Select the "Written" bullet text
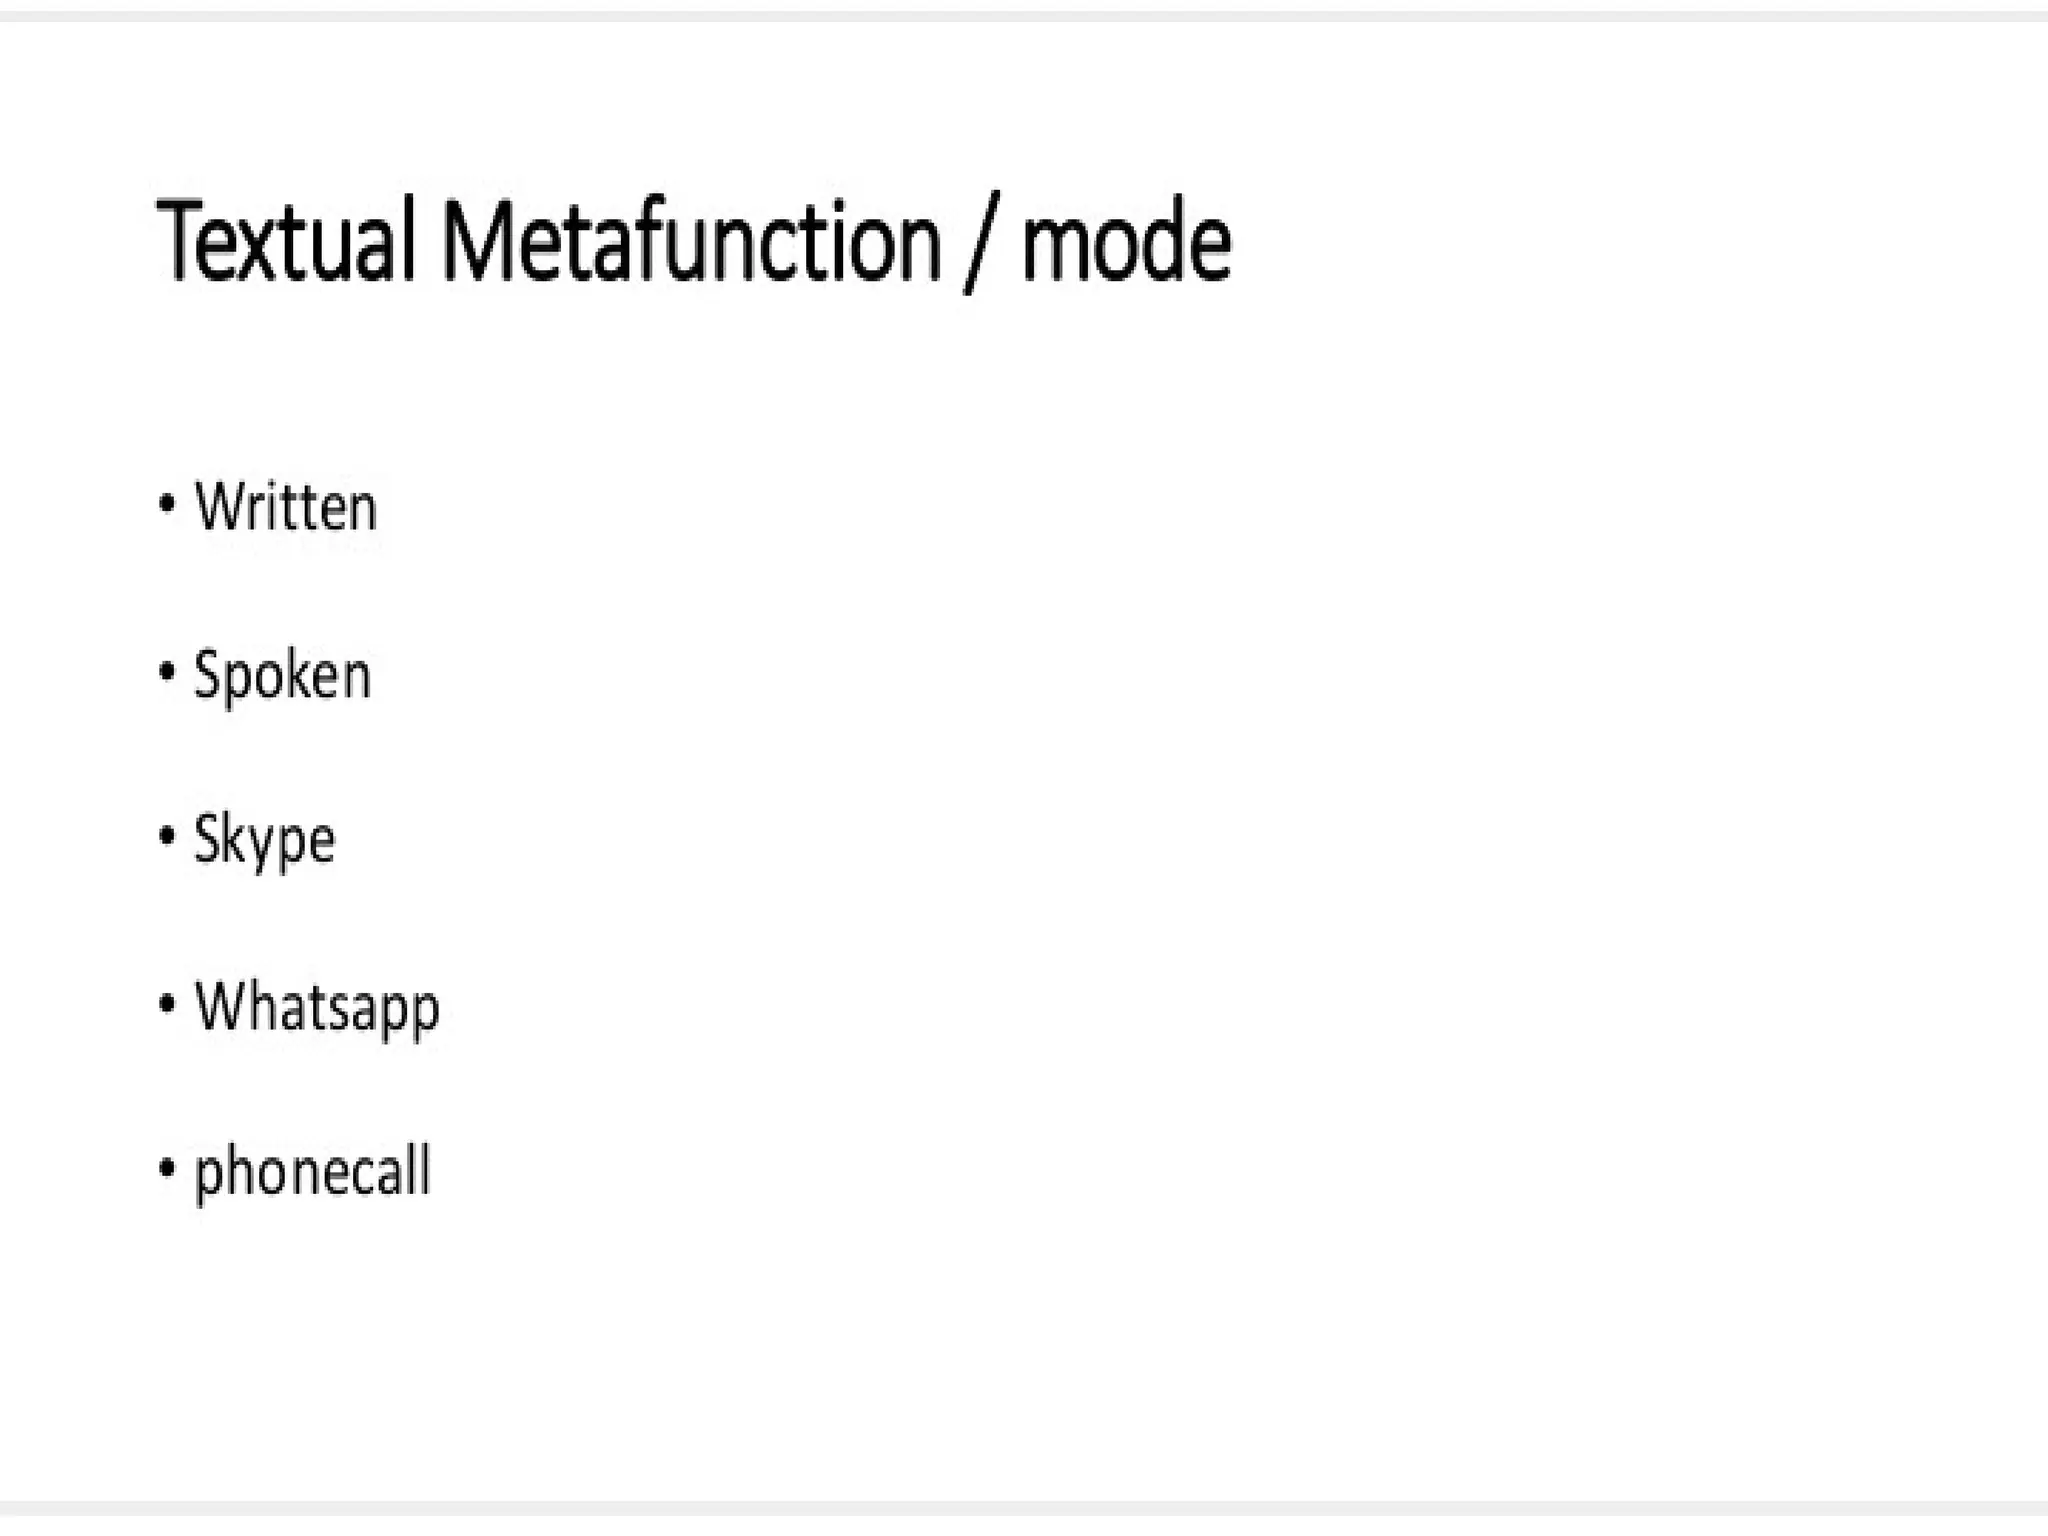The image size is (2048, 1536). pos(286,507)
